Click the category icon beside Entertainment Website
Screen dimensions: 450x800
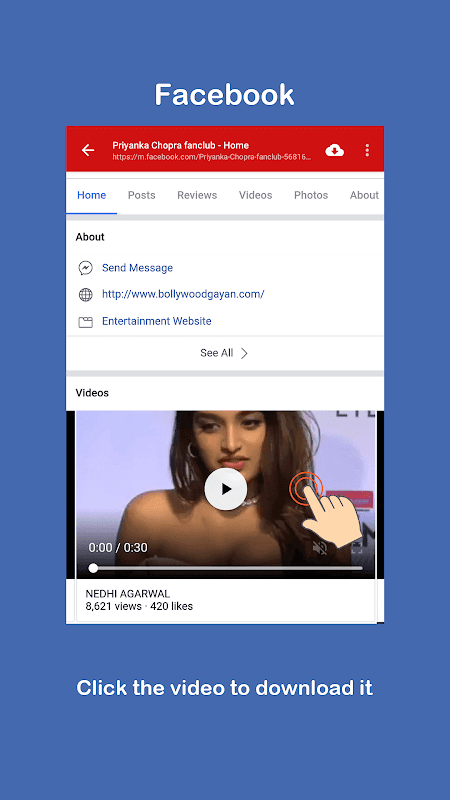pos(85,322)
